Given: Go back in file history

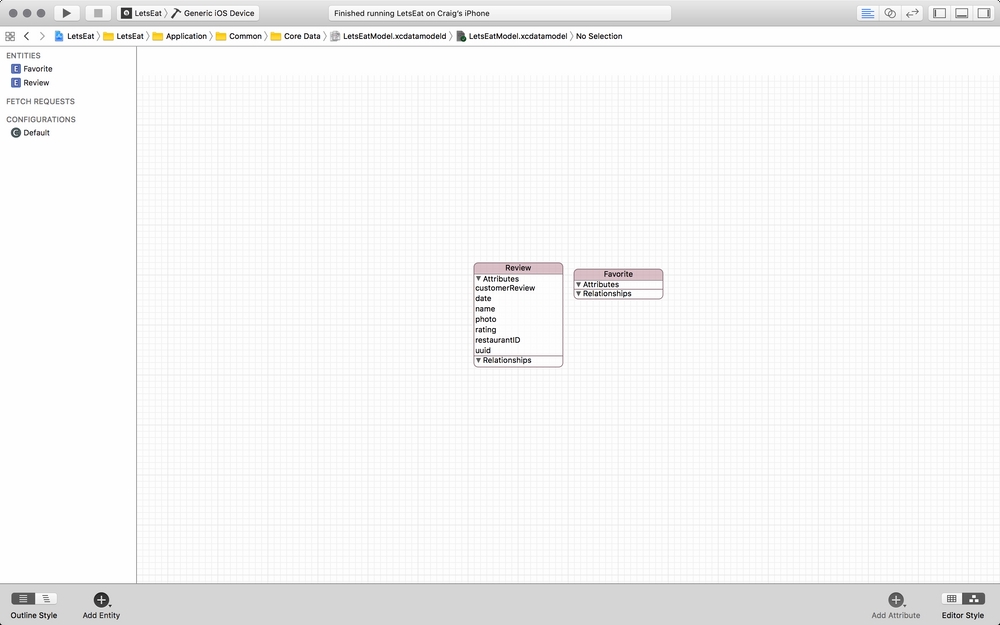Looking at the screenshot, I should [x=26, y=36].
